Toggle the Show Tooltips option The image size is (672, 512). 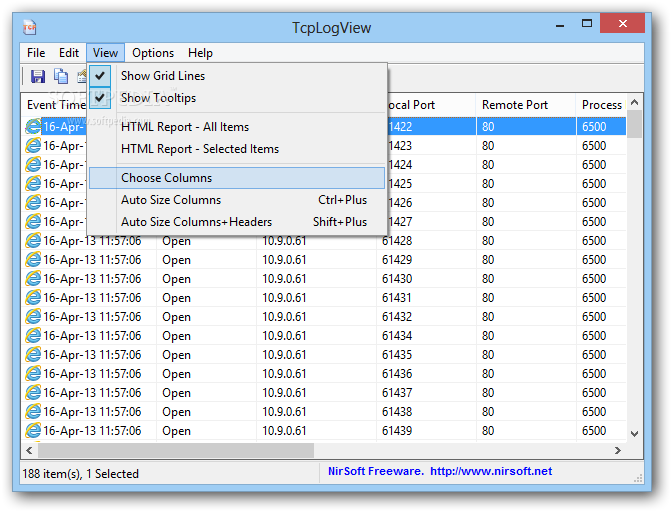(237, 98)
